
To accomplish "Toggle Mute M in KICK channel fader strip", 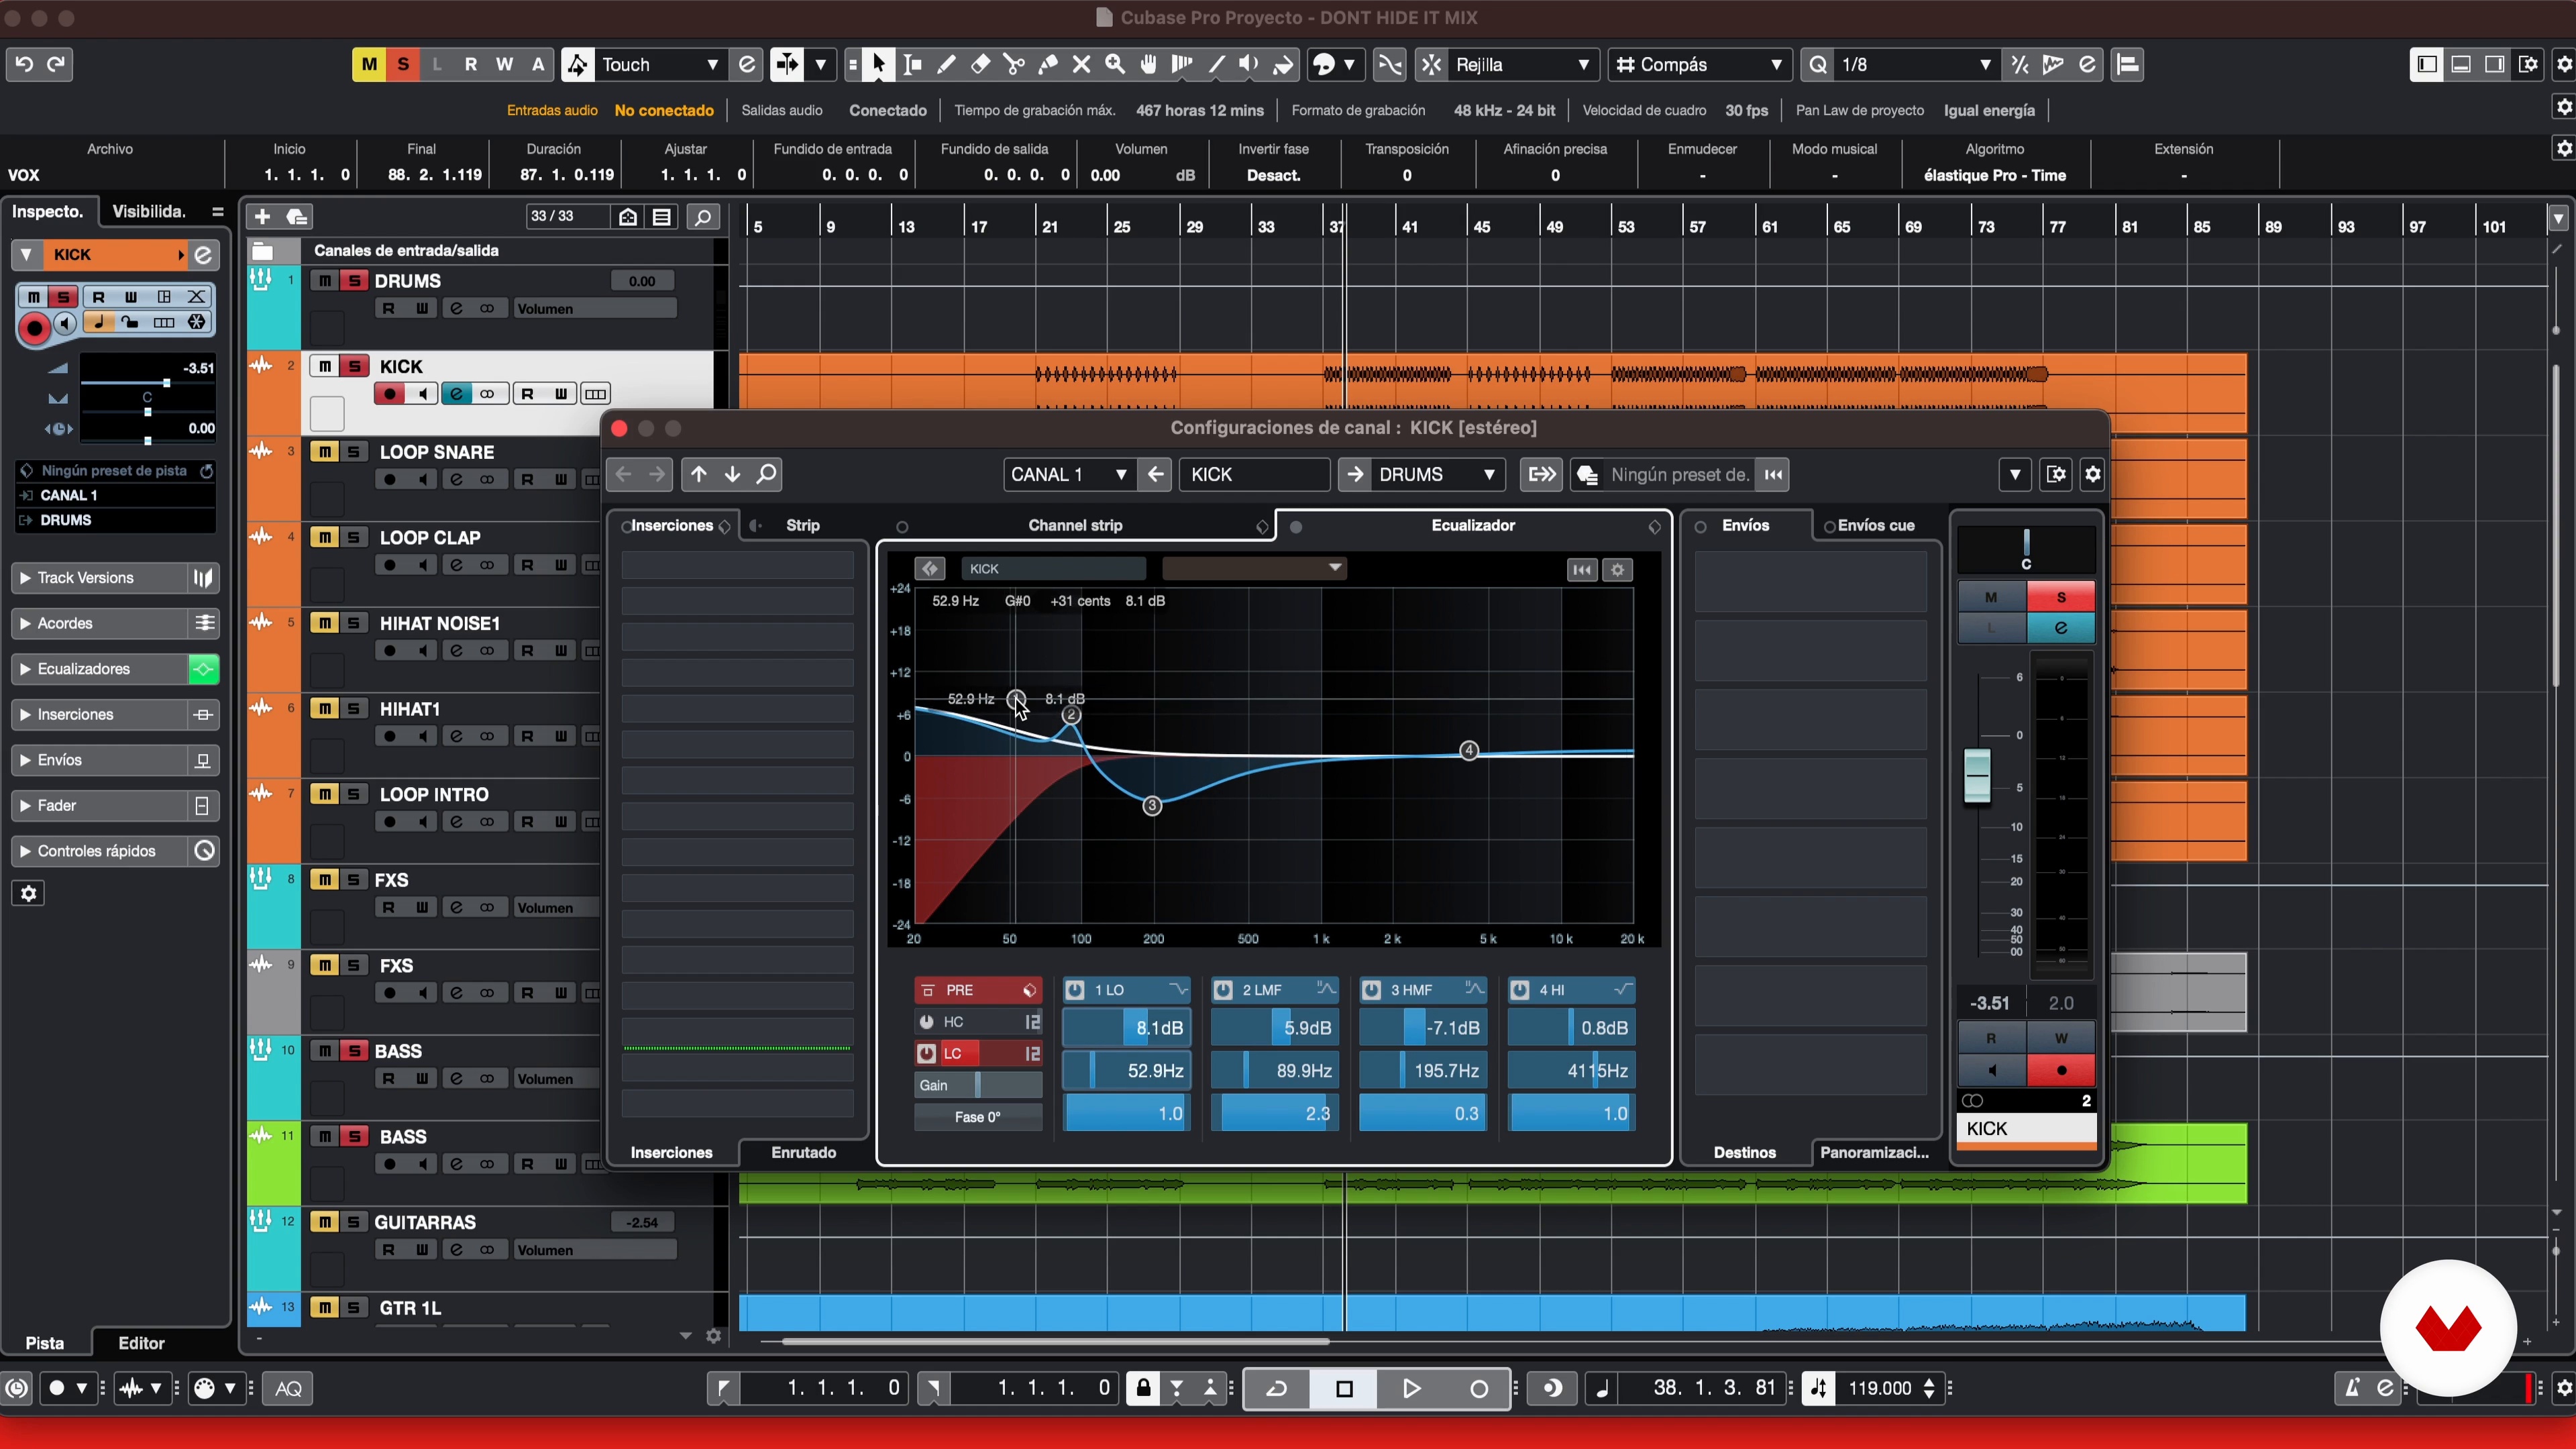I will pyautogui.click(x=1991, y=597).
